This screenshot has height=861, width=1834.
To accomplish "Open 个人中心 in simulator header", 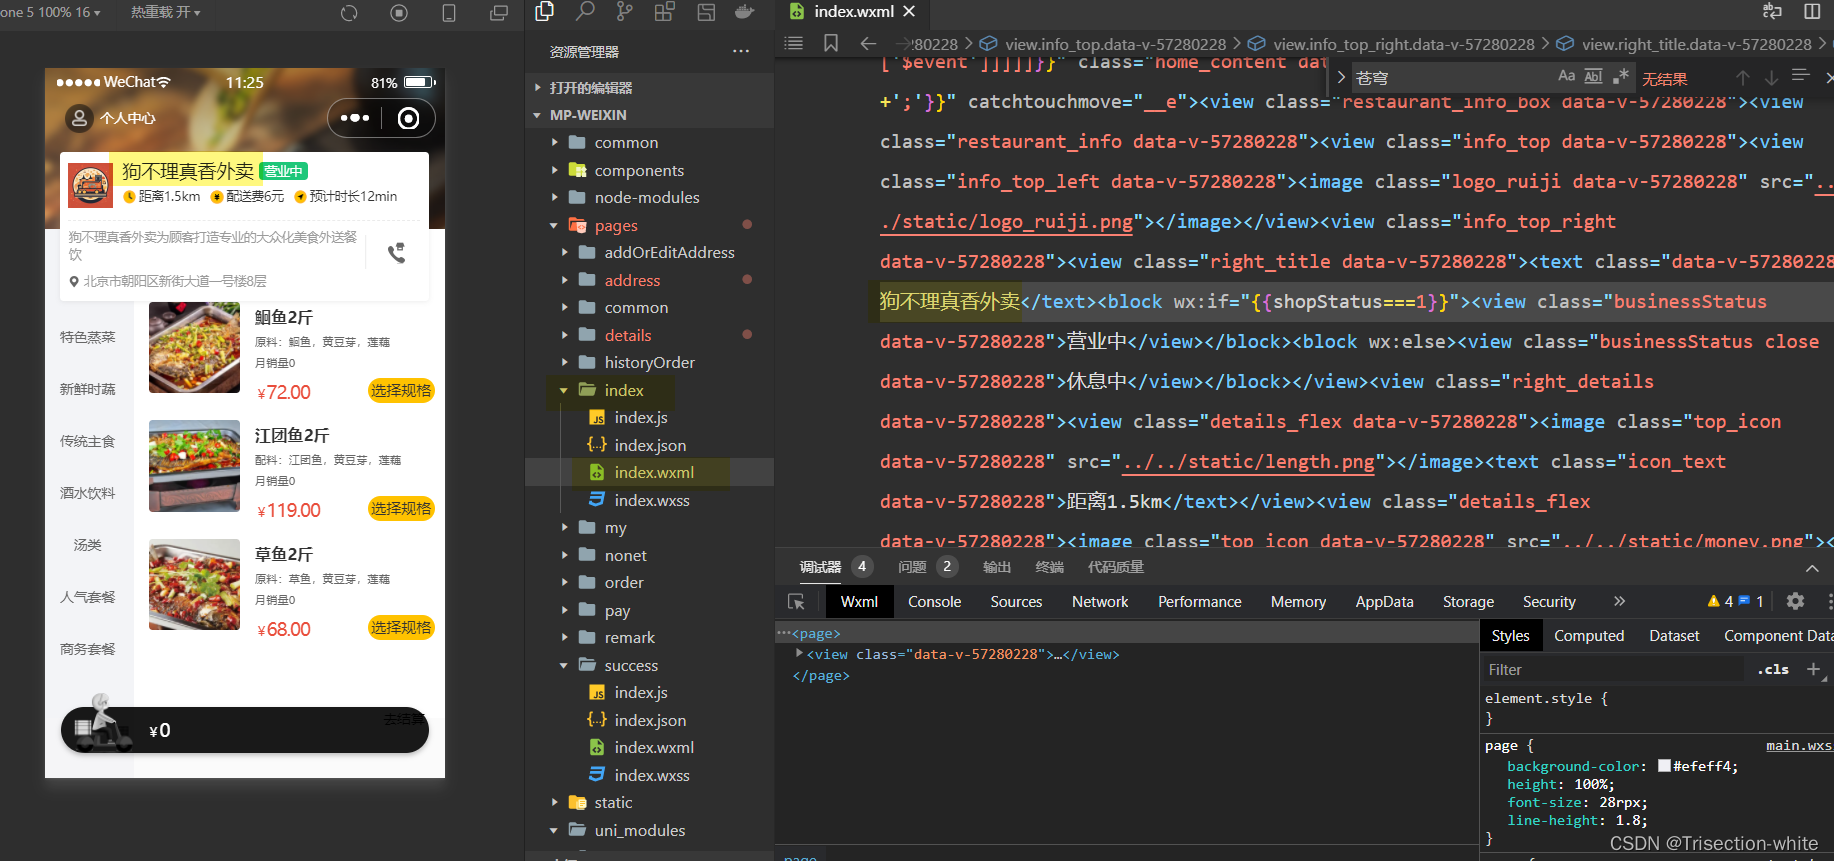I will click(111, 118).
